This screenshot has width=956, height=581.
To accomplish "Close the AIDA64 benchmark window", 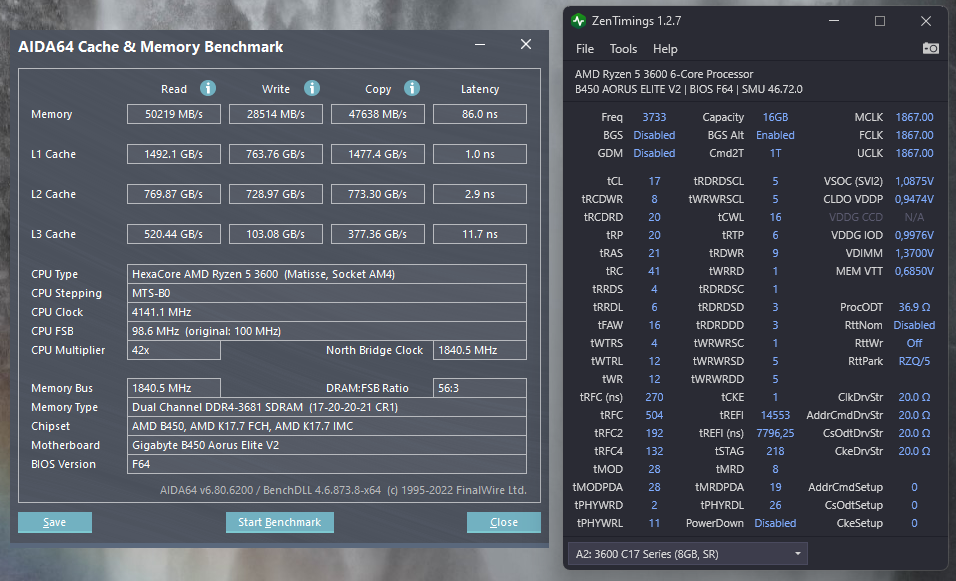I will (x=526, y=45).
